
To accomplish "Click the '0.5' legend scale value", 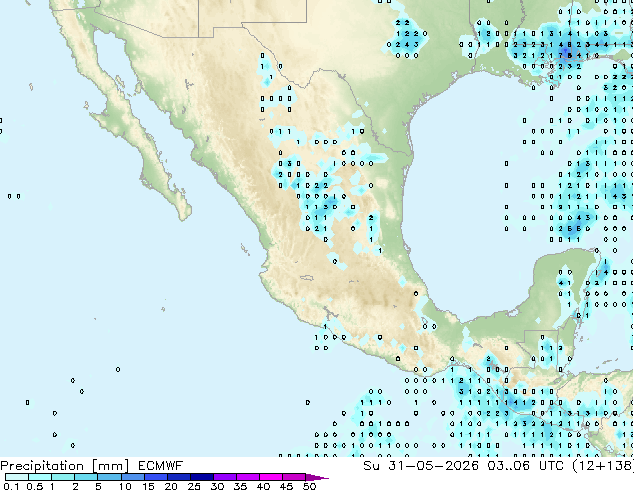I will tap(35, 486).
